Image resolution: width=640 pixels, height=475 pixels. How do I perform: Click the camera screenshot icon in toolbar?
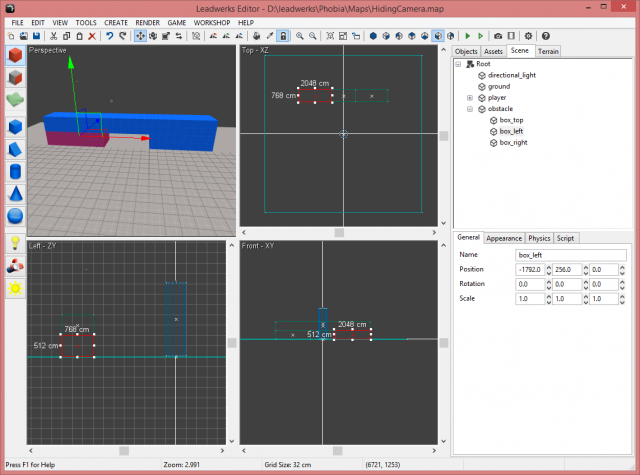point(498,36)
